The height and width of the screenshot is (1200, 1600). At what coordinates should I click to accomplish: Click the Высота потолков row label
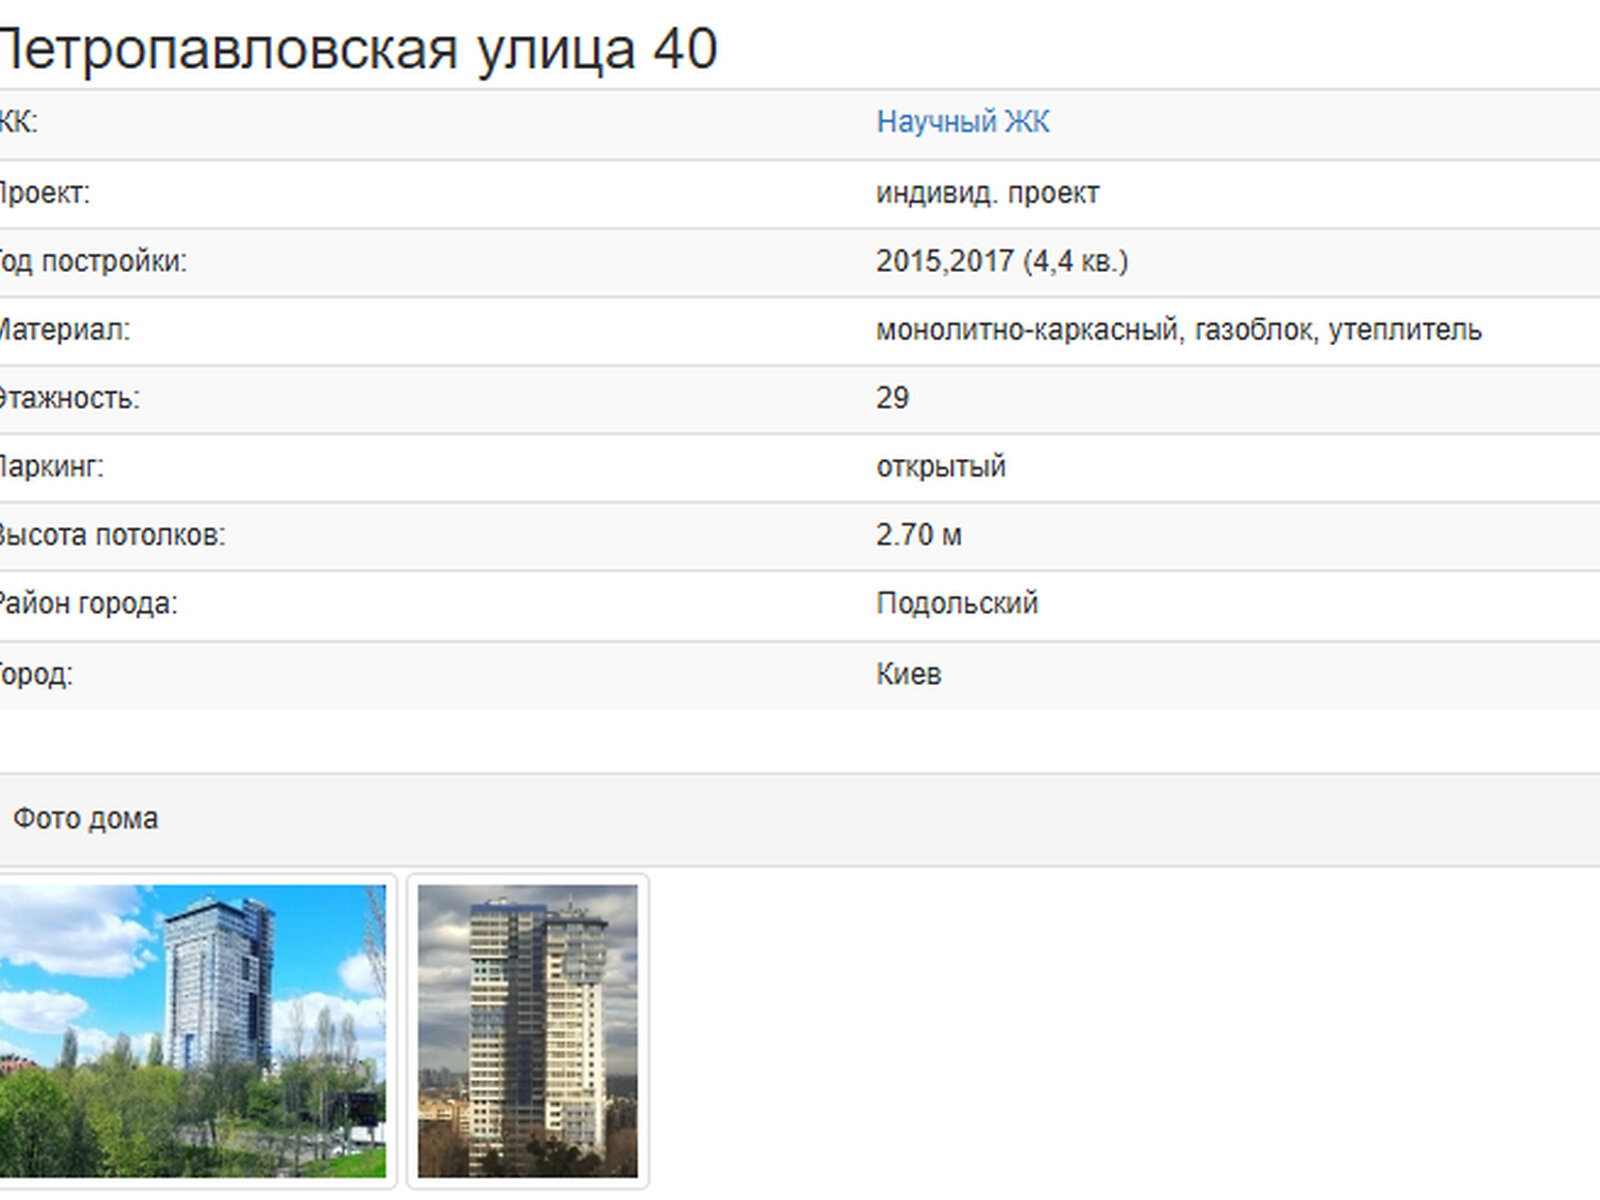112,535
